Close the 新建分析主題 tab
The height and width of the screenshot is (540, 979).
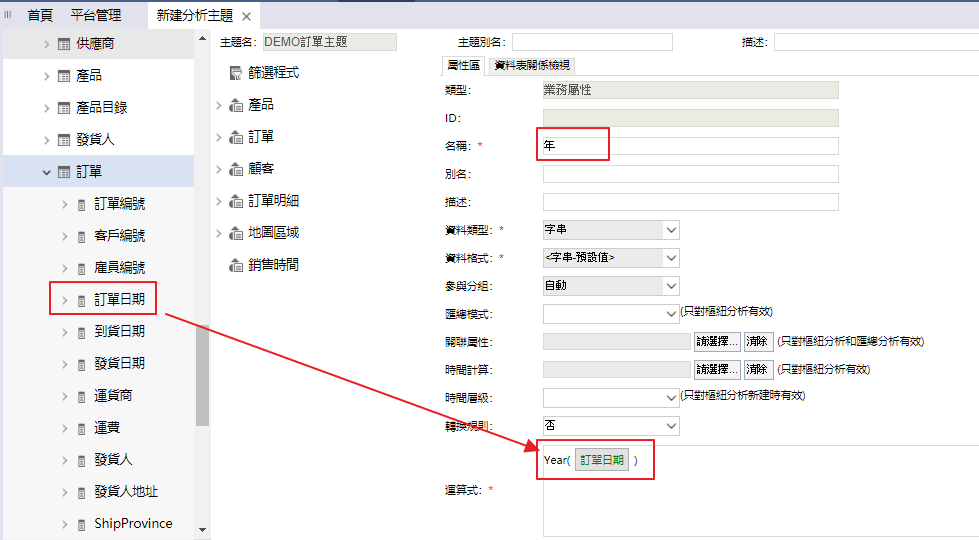click(x=246, y=16)
